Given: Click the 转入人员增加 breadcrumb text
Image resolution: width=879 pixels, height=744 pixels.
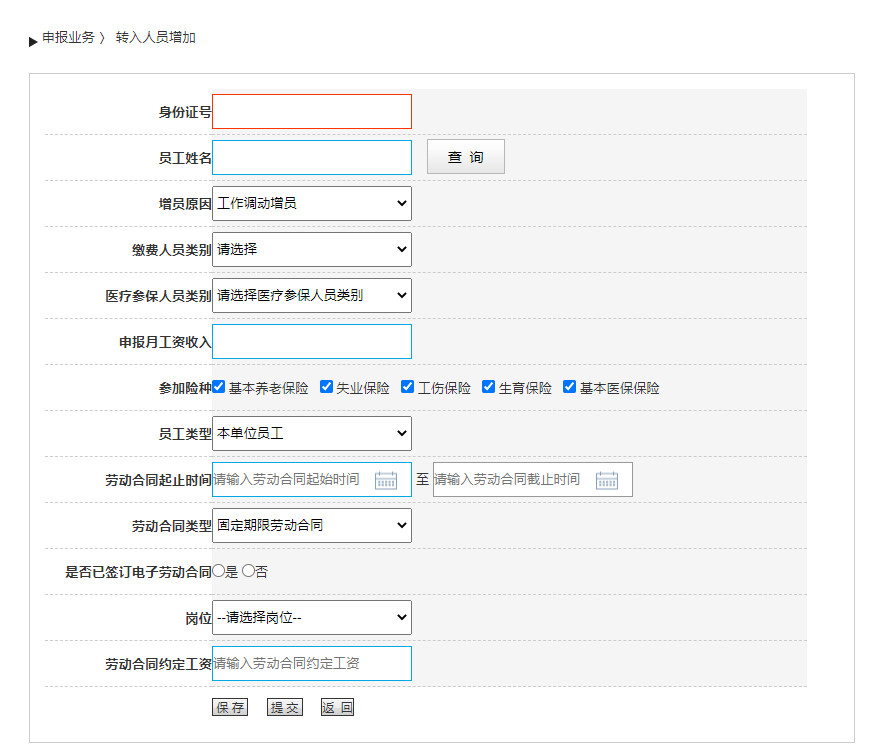Looking at the screenshot, I should (x=155, y=38).
